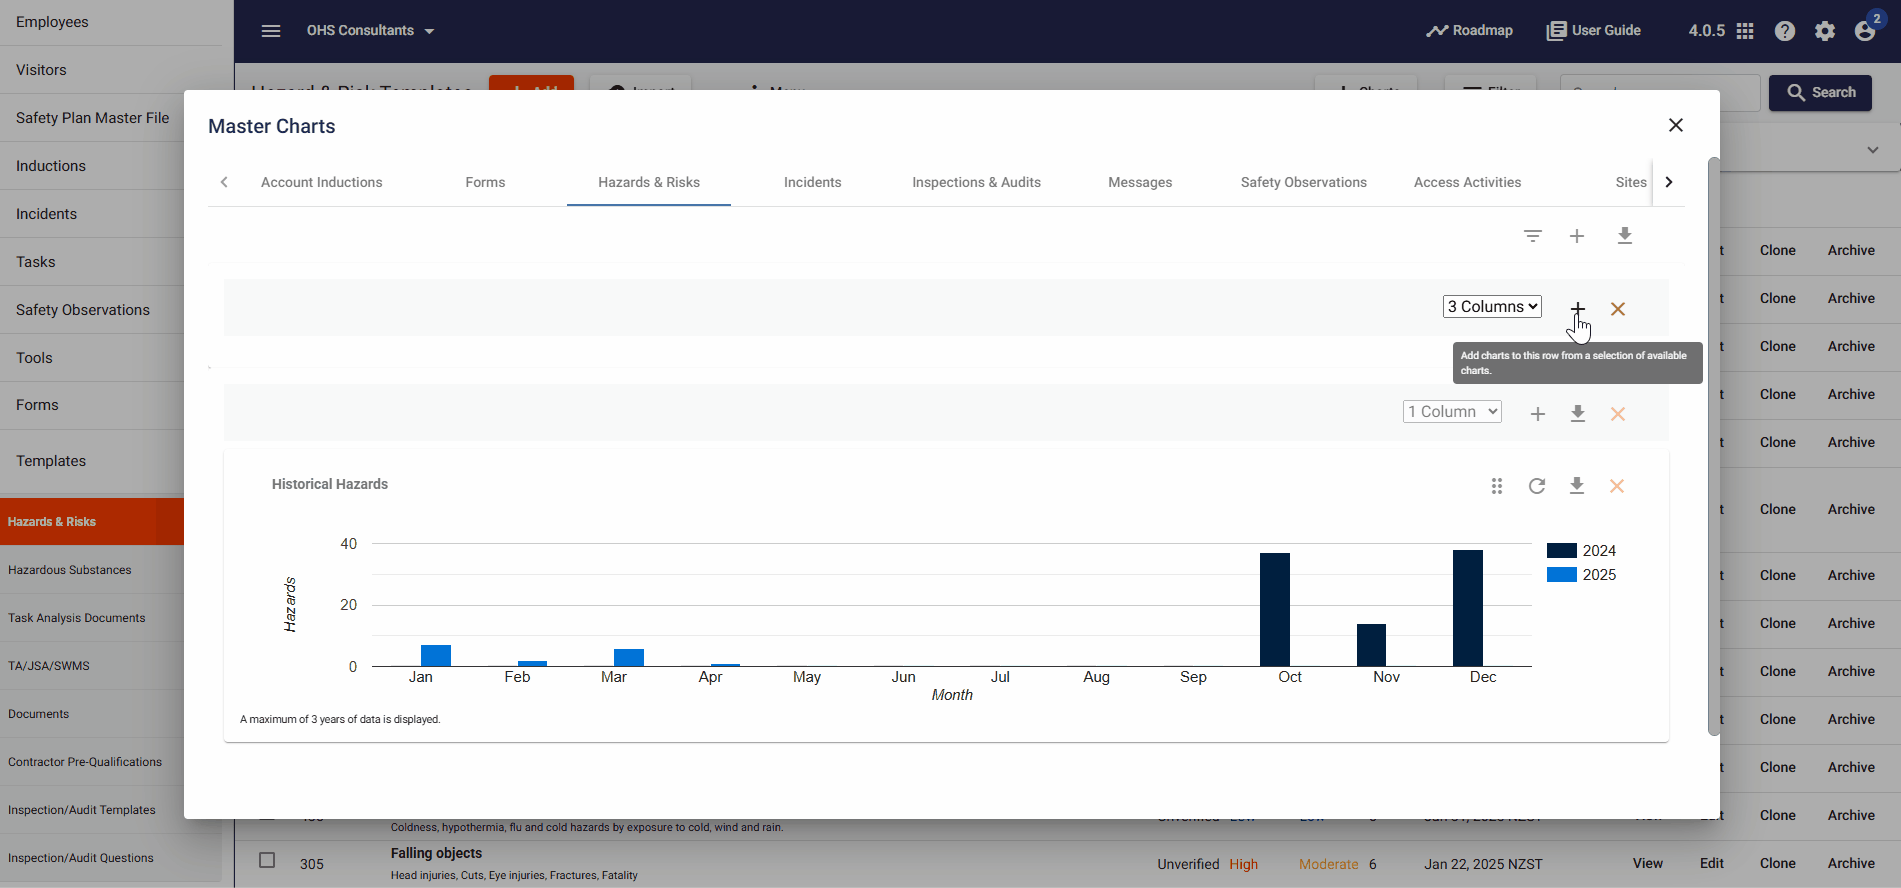The image size is (1901, 888).
Task: Click the Master Charts dialog scrollbar
Action: click(1714, 446)
